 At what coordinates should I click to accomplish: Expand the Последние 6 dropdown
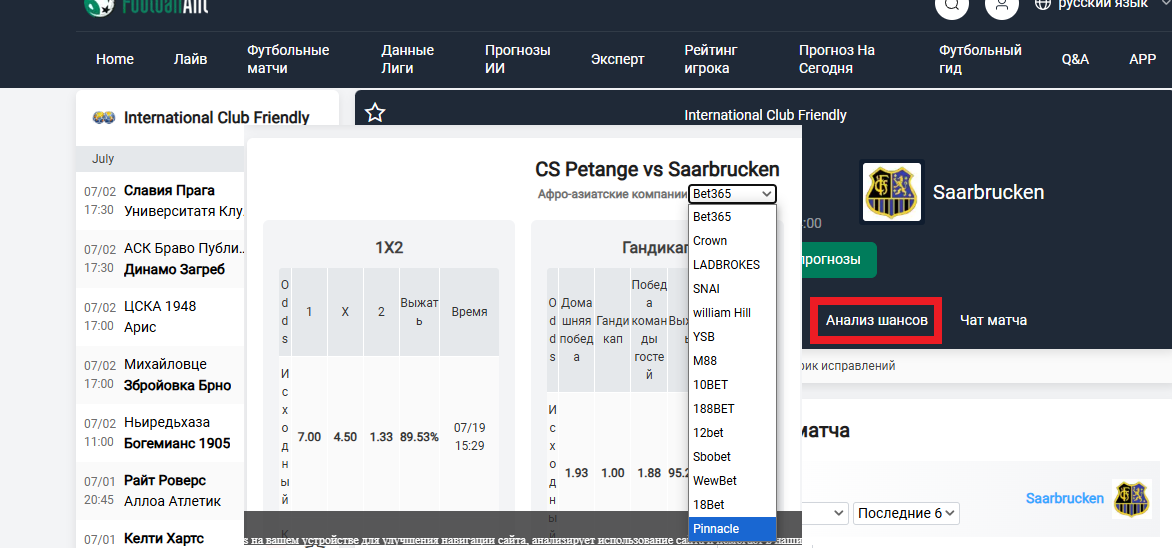905,513
